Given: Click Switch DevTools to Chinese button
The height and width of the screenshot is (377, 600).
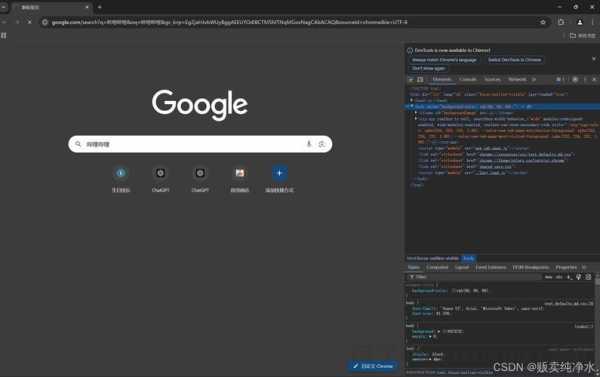Looking at the screenshot, I should (514, 60).
